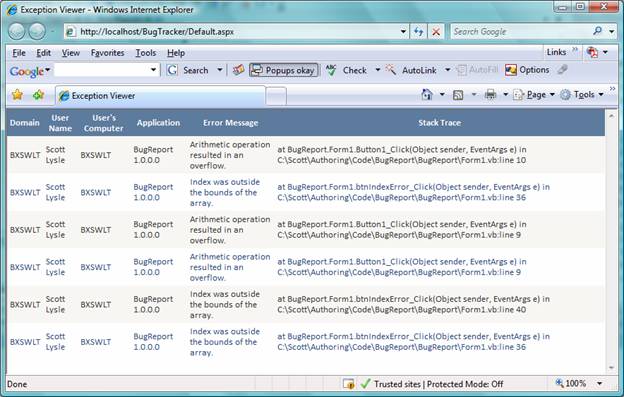Screen dimensions: 624x397
Task: Click the bookmark icon beside the Search button dropdown
Action: click(238, 70)
